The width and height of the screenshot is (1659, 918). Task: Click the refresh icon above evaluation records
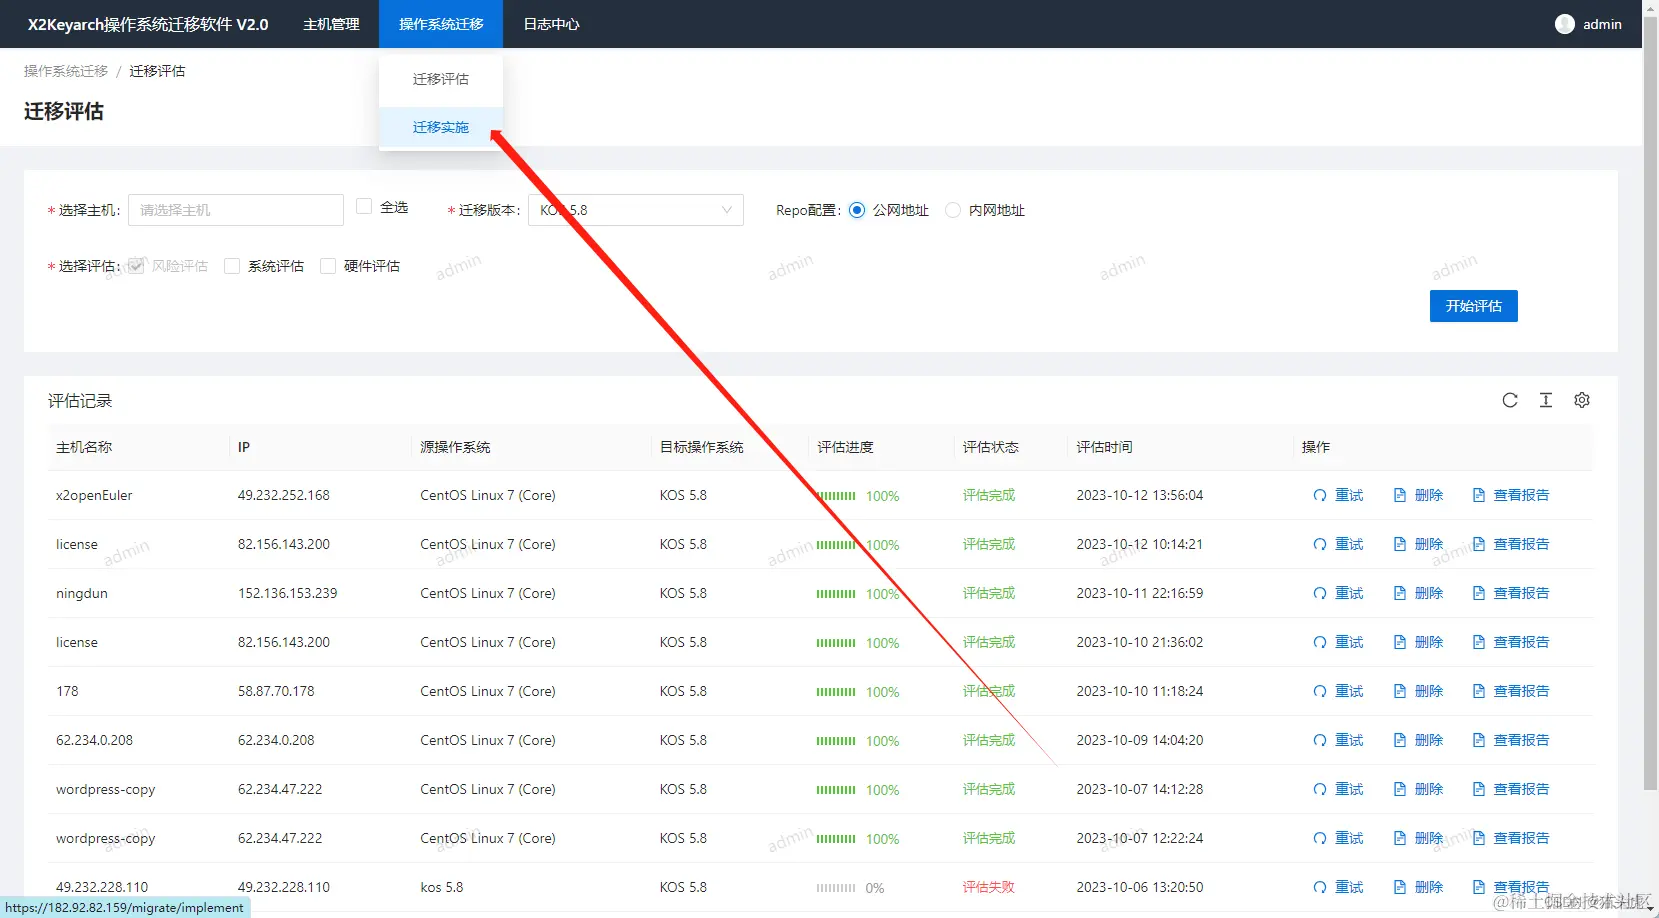pos(1510,400)
